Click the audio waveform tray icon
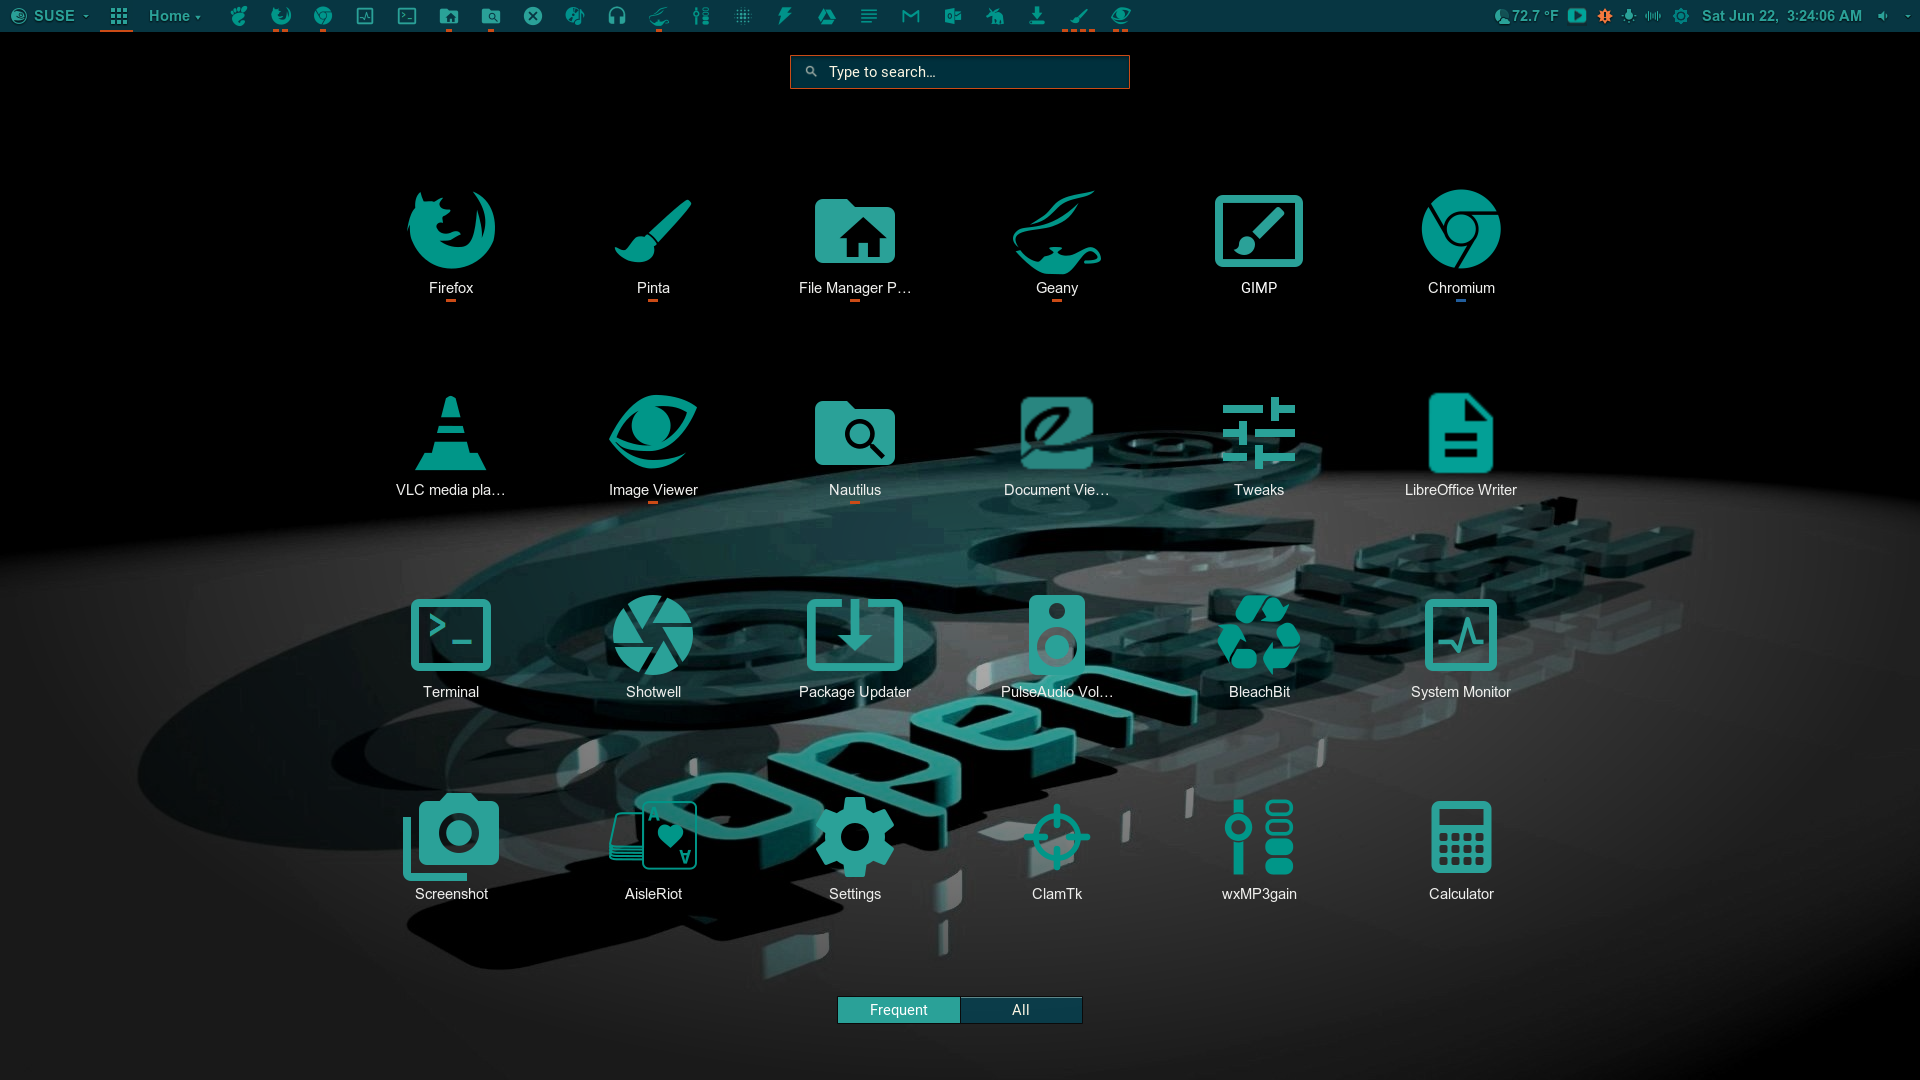 1653,16
